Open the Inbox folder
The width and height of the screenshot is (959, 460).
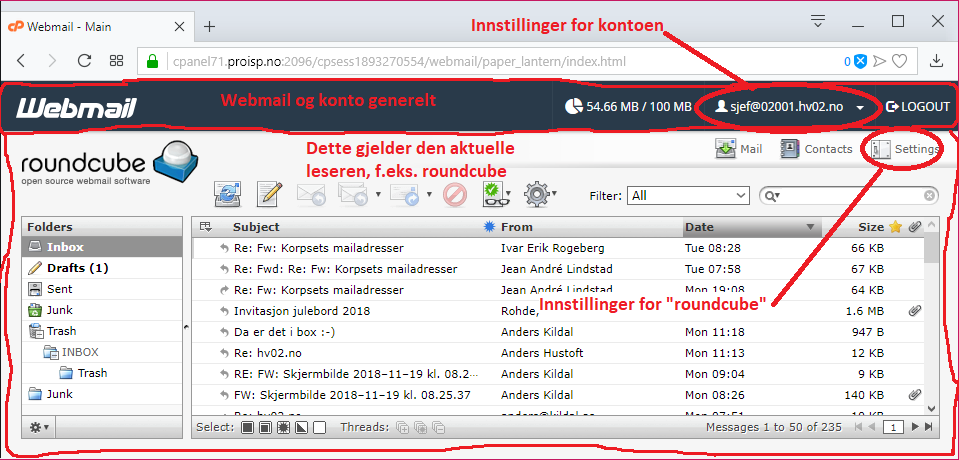click(102, 247)
